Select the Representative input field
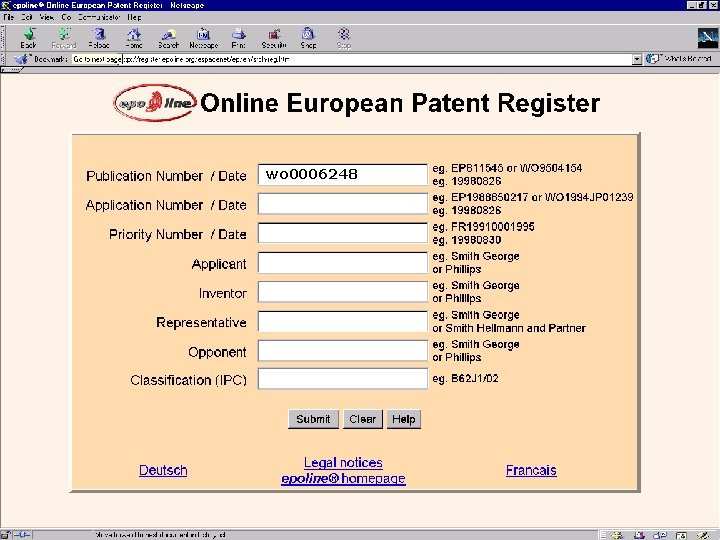 coord(343,321)
